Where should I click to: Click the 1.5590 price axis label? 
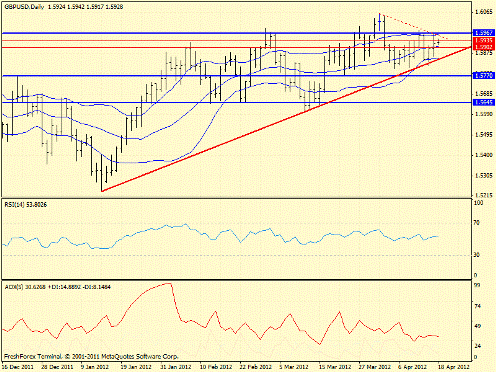(484, 114)
